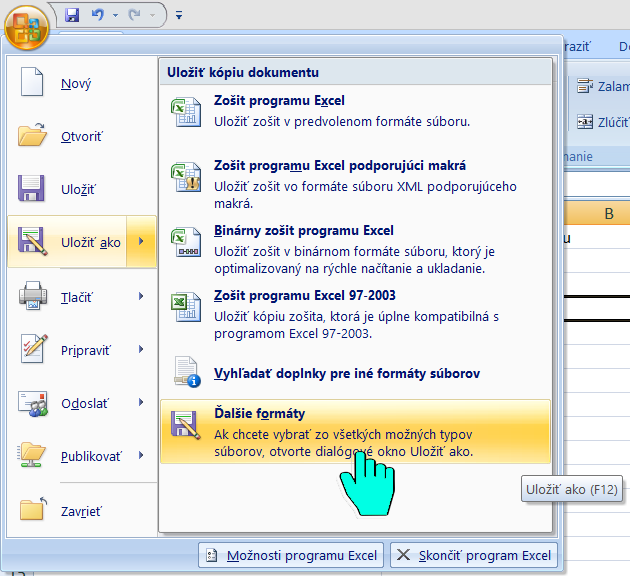Open the Undo history dropdown arrow
The width and height of the screenshot is (630, 576).
pos(115,16)
